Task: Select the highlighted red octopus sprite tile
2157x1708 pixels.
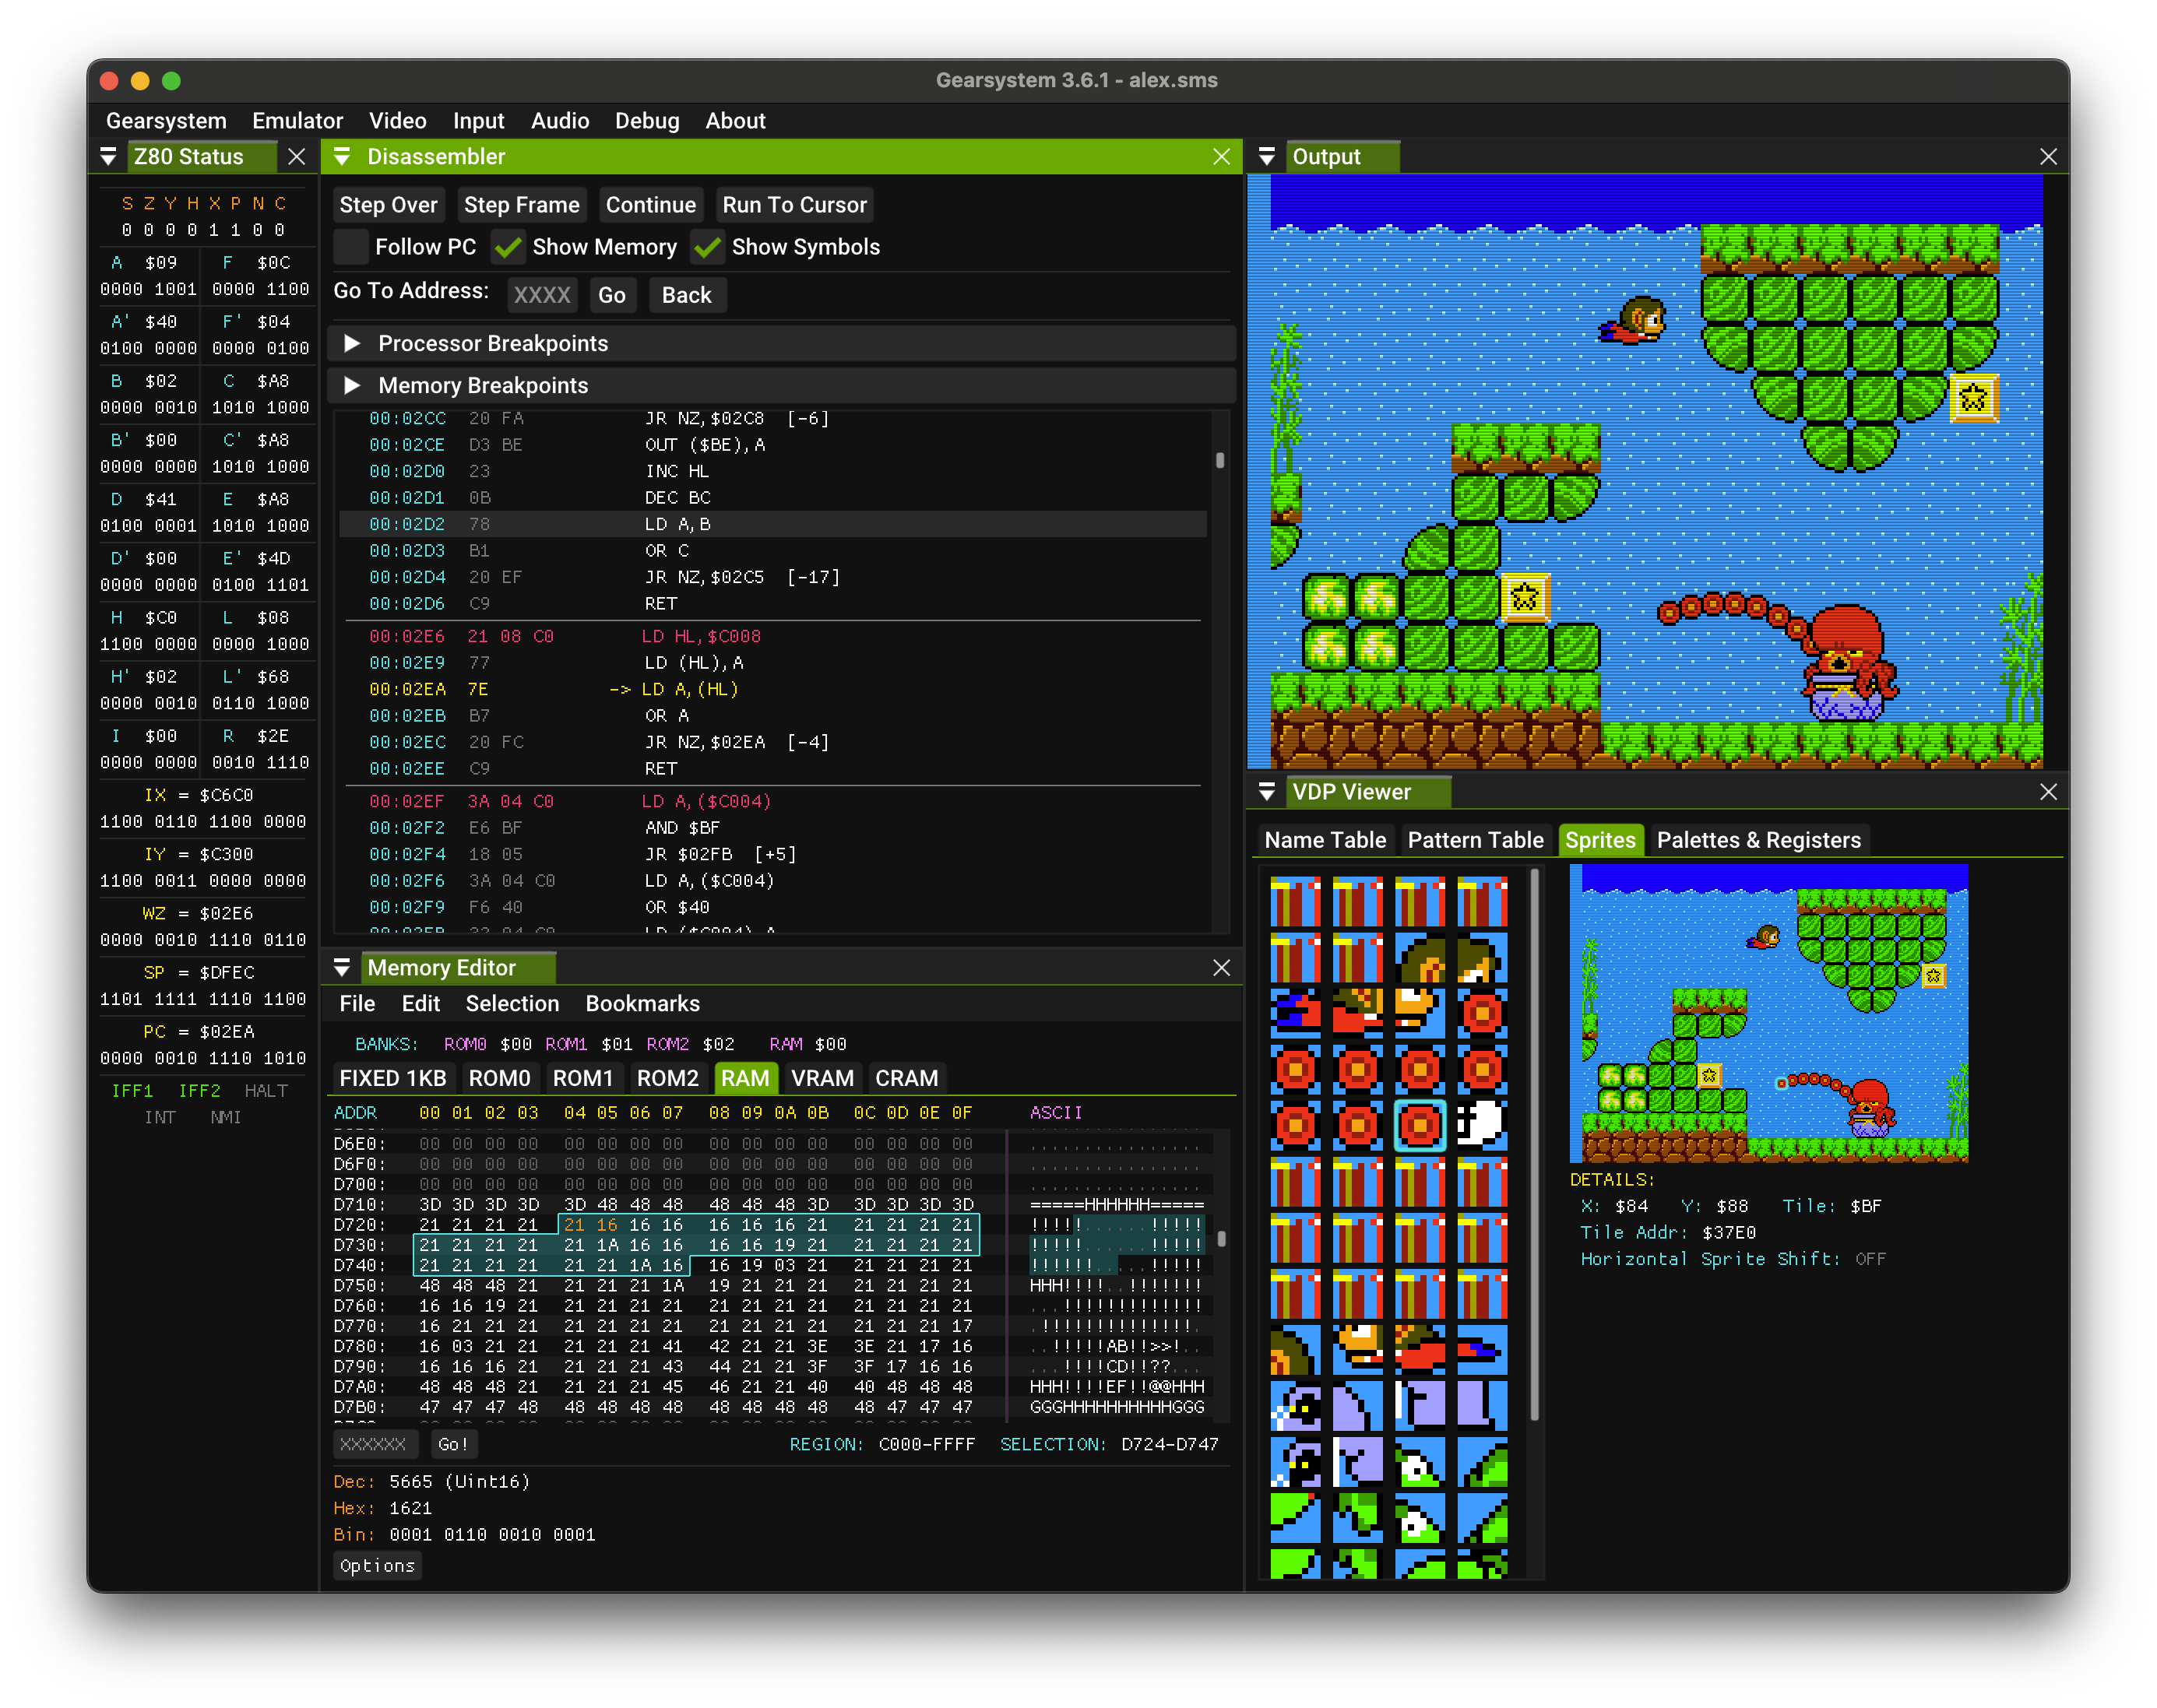Action: coord(1419,1125)
